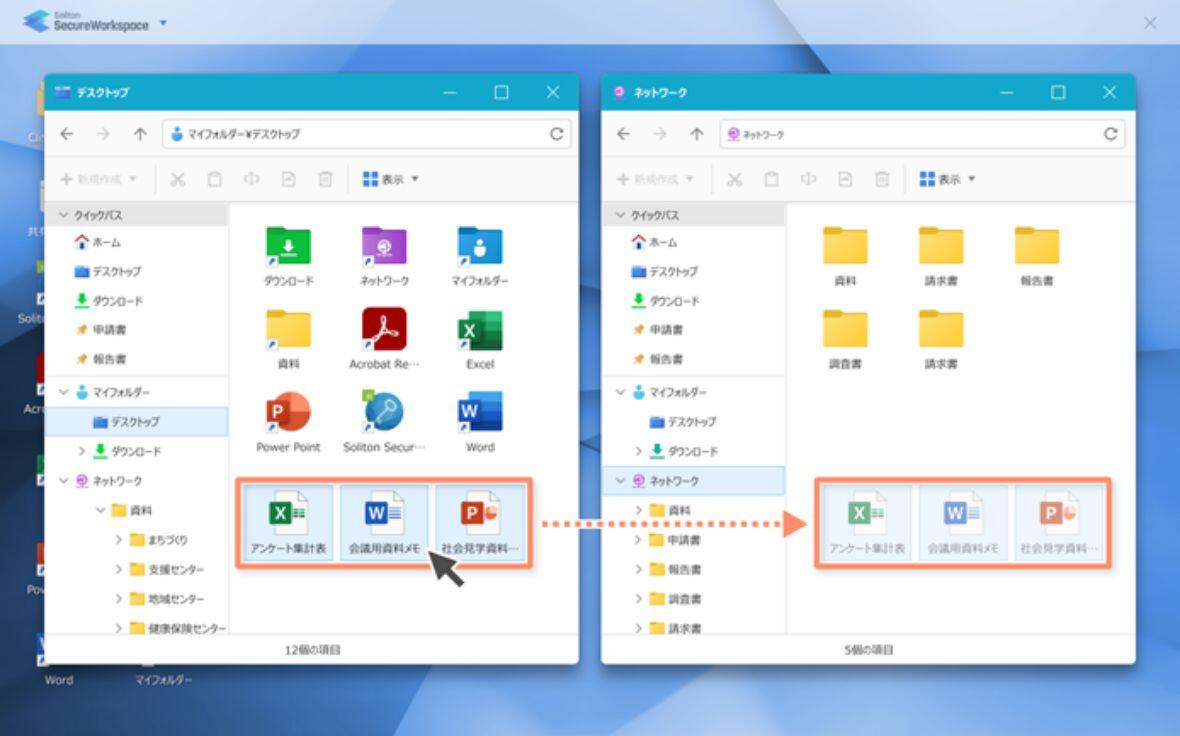Open 新規作成 dropdown in デスクトップ window
Image resolution: width=1180 pixels, height=736 pixels.
tap(99, 179)
